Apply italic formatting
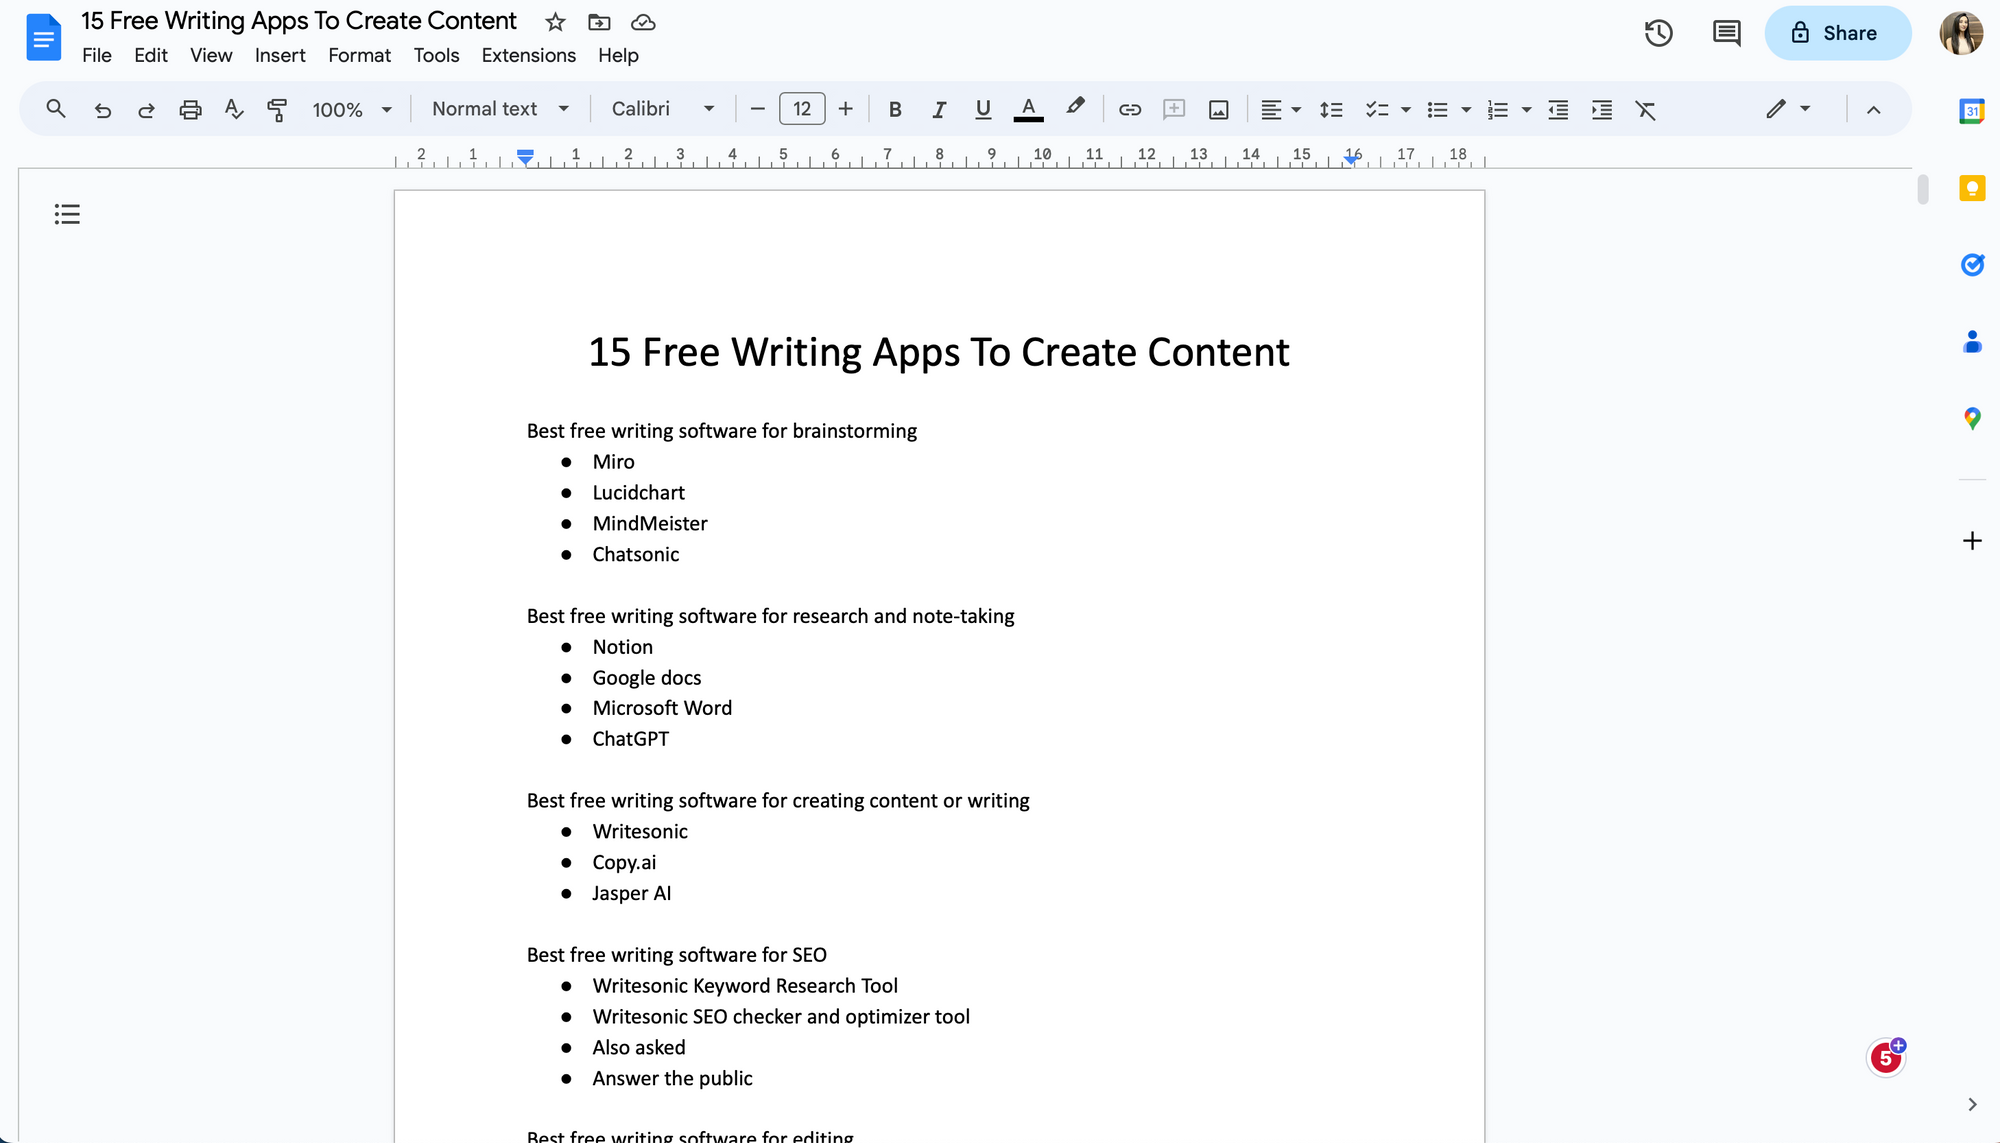The width and height of the screenshot is (2000, 1143). [x=939, y=109]
